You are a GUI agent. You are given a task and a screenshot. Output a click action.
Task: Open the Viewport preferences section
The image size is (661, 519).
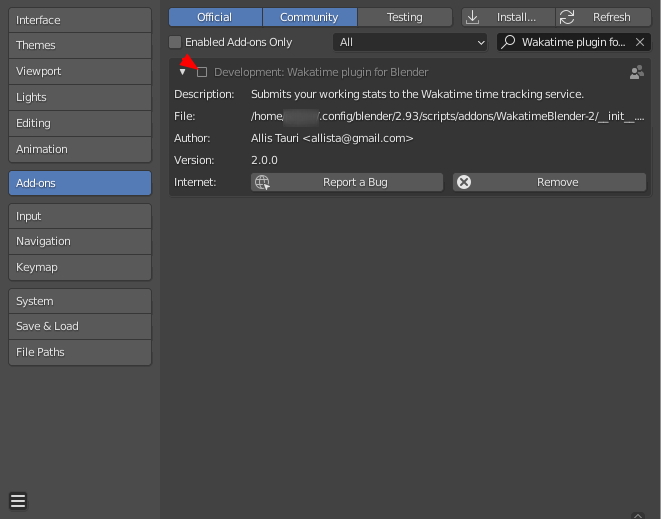(x=80, y=71)
